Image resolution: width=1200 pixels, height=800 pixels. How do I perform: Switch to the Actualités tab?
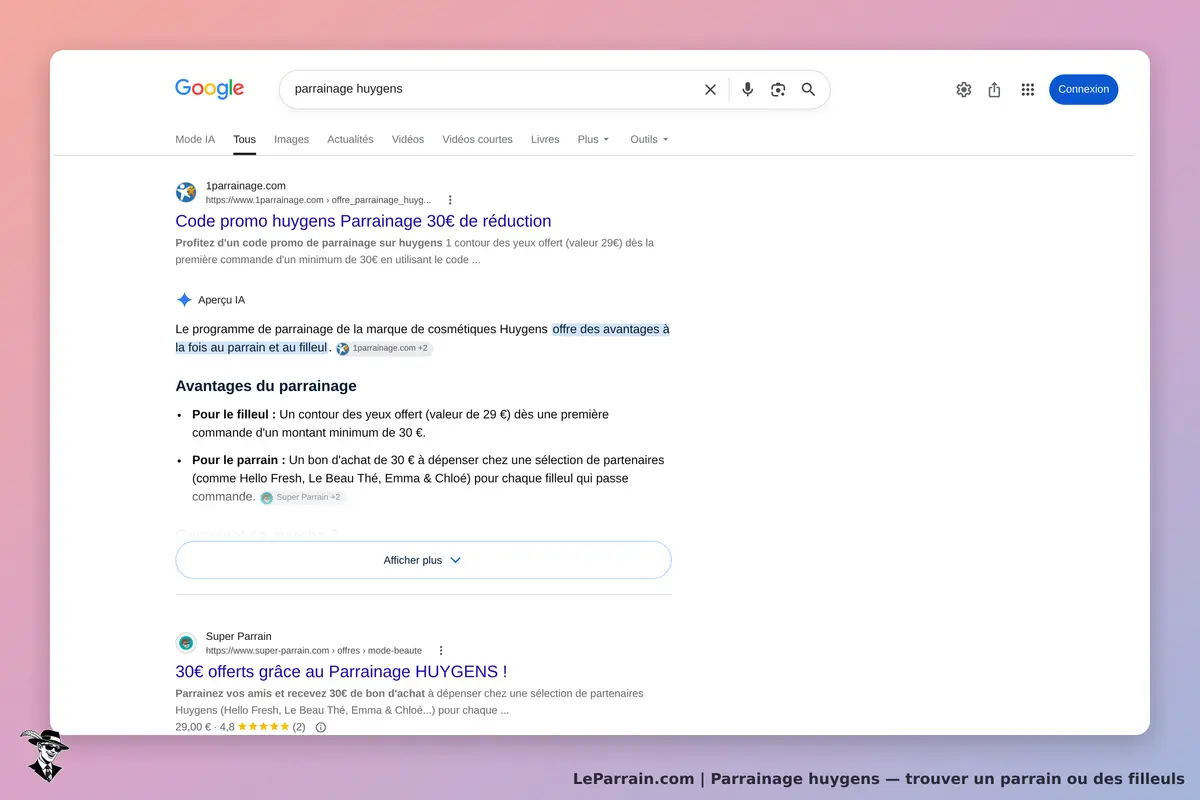pyautogui.click(x=350, y=139)
